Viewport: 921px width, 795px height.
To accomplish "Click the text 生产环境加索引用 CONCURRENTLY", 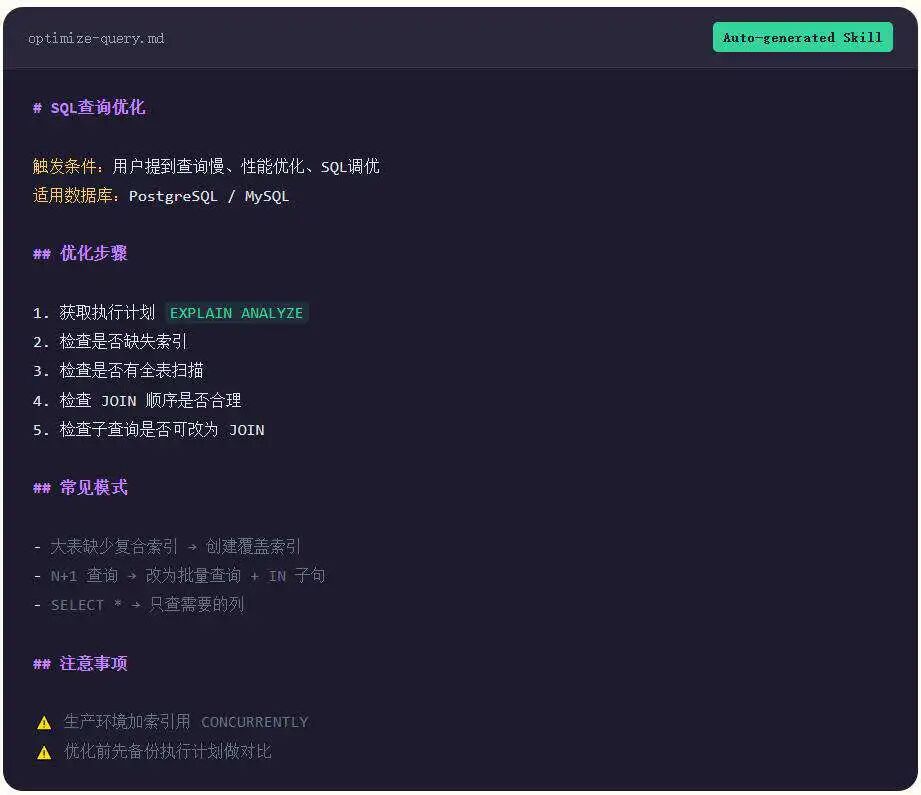I will pos(186,722).
